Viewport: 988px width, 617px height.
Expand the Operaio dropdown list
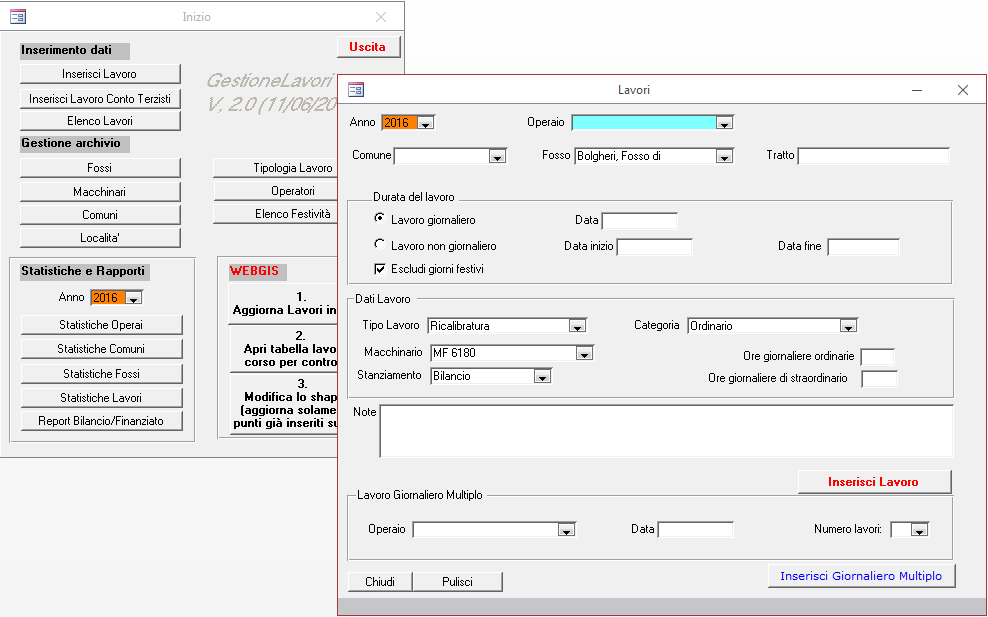coord(723,124)
